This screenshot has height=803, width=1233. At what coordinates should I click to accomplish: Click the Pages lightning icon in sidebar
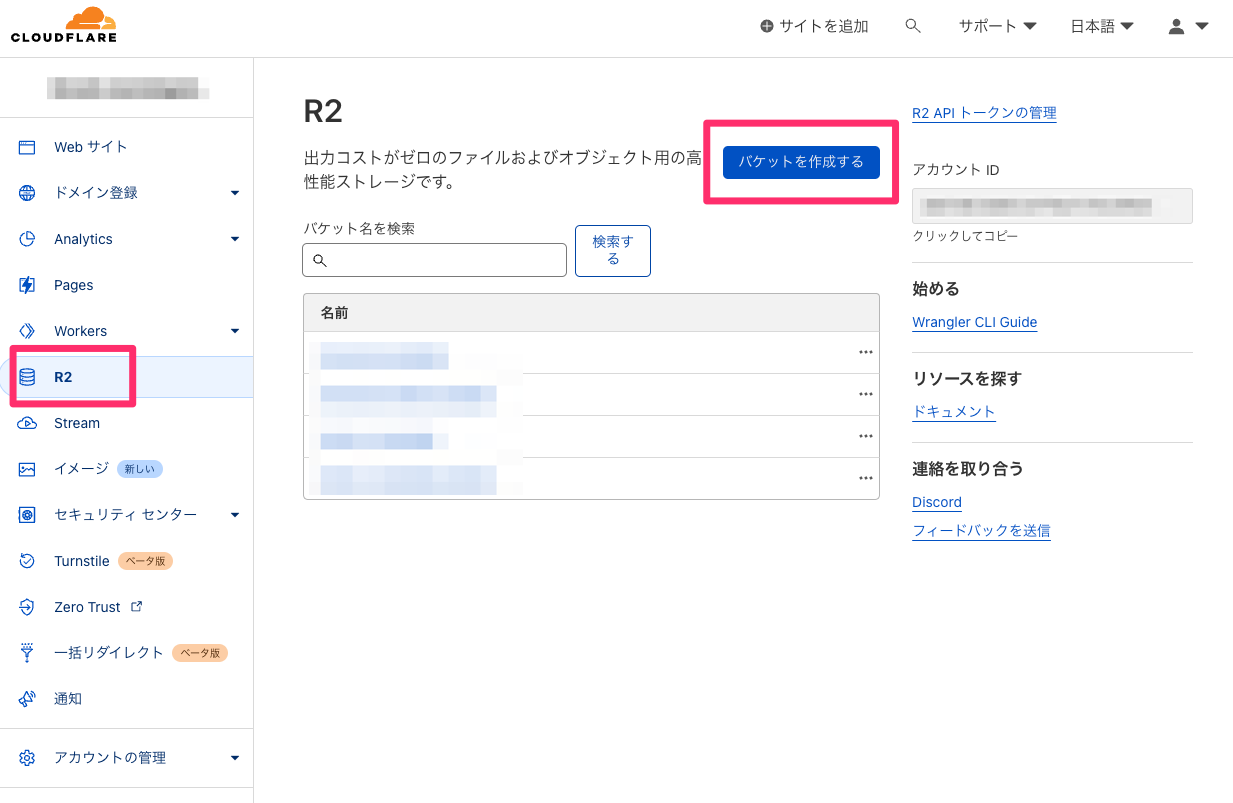click(27, 285)
